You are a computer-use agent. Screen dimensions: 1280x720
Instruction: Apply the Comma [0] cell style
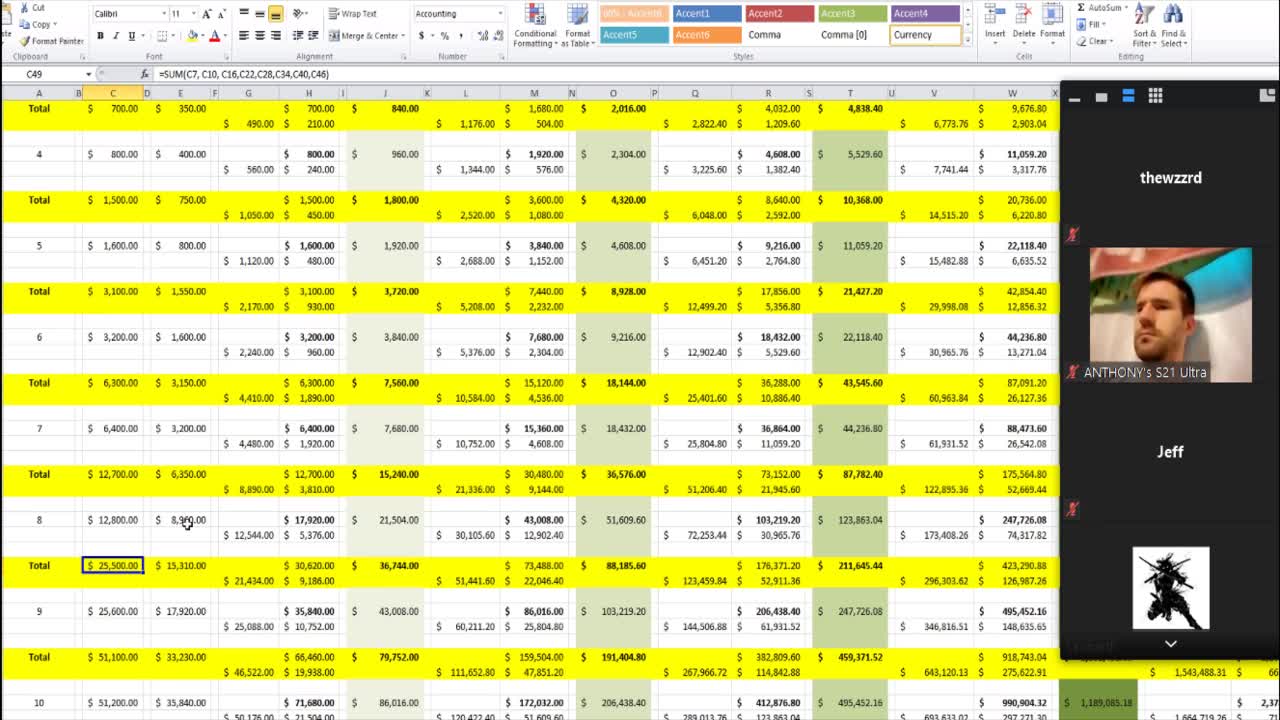tap(852, 34)
